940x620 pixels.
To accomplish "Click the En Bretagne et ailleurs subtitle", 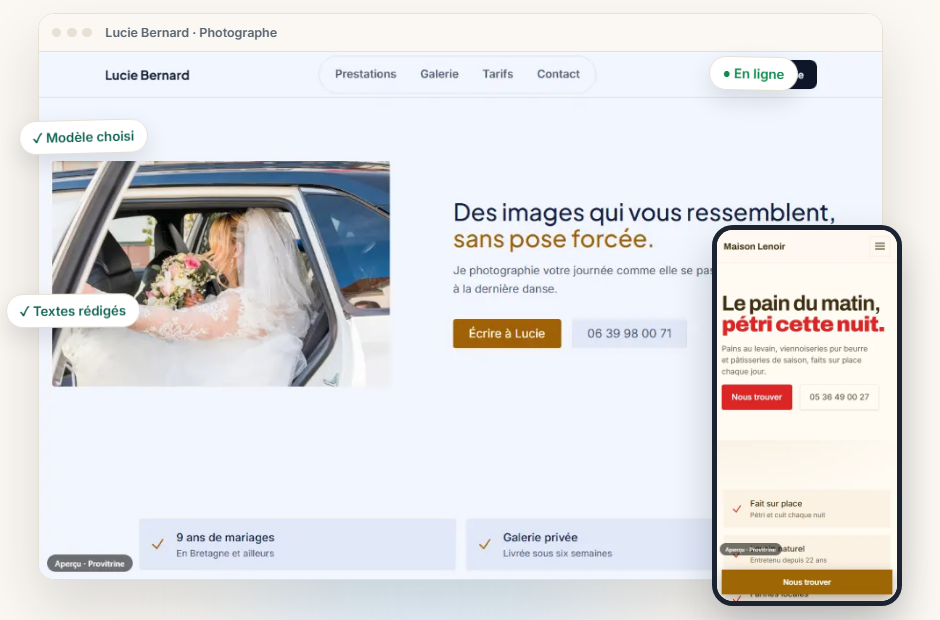I will [x=225, y=553].
